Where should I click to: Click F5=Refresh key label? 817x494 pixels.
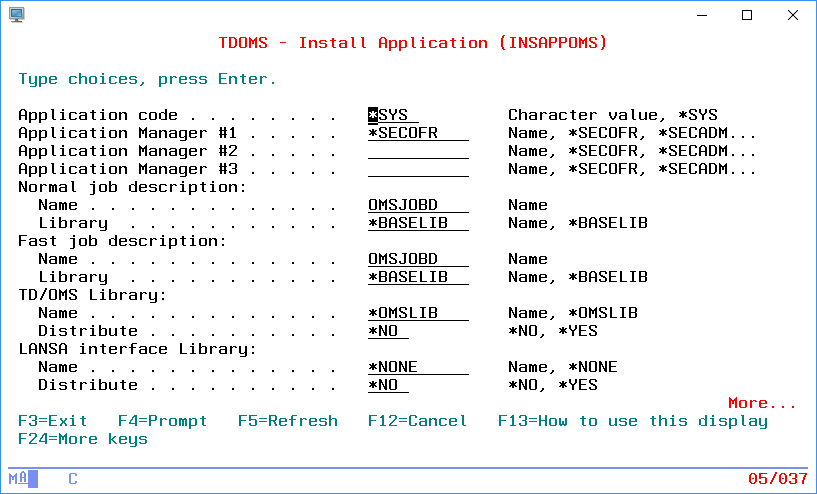tap(287, 421)
